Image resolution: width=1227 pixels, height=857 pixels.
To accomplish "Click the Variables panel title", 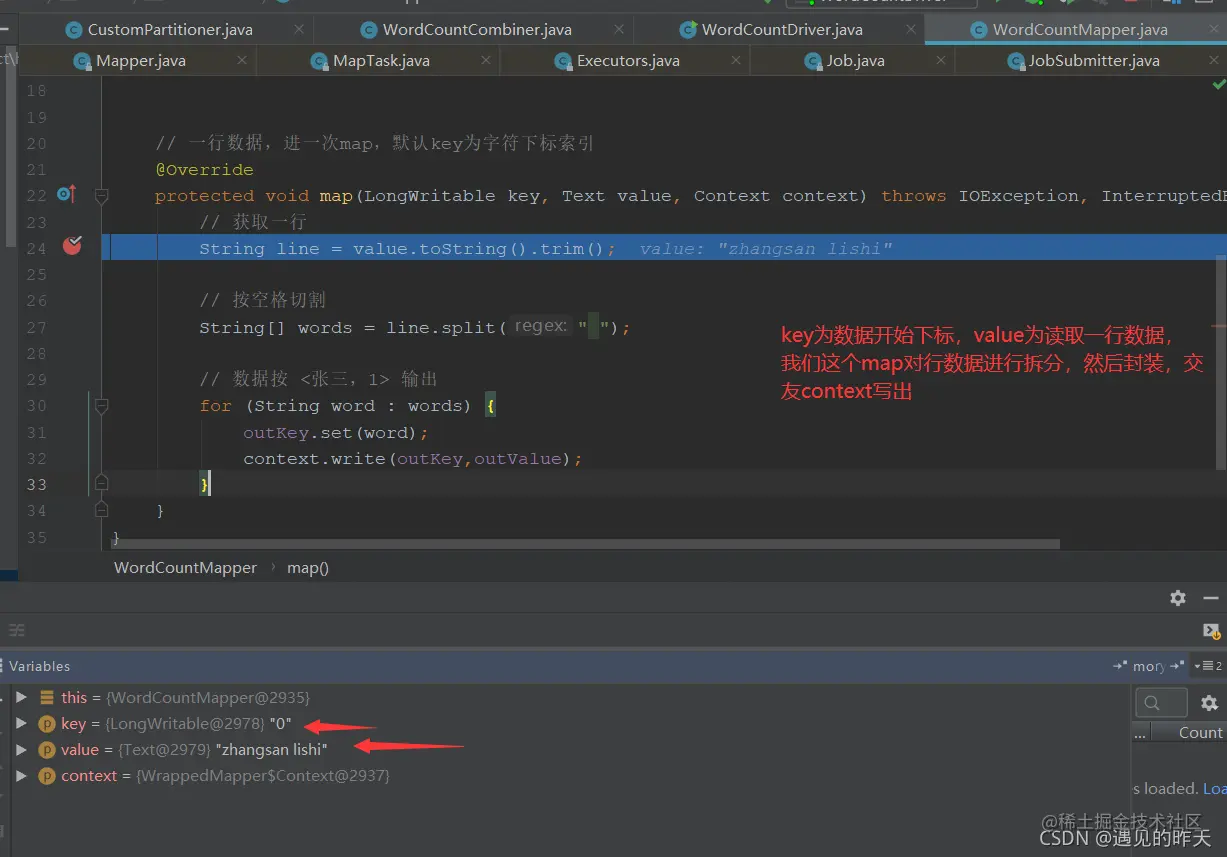I will (40, 666).
